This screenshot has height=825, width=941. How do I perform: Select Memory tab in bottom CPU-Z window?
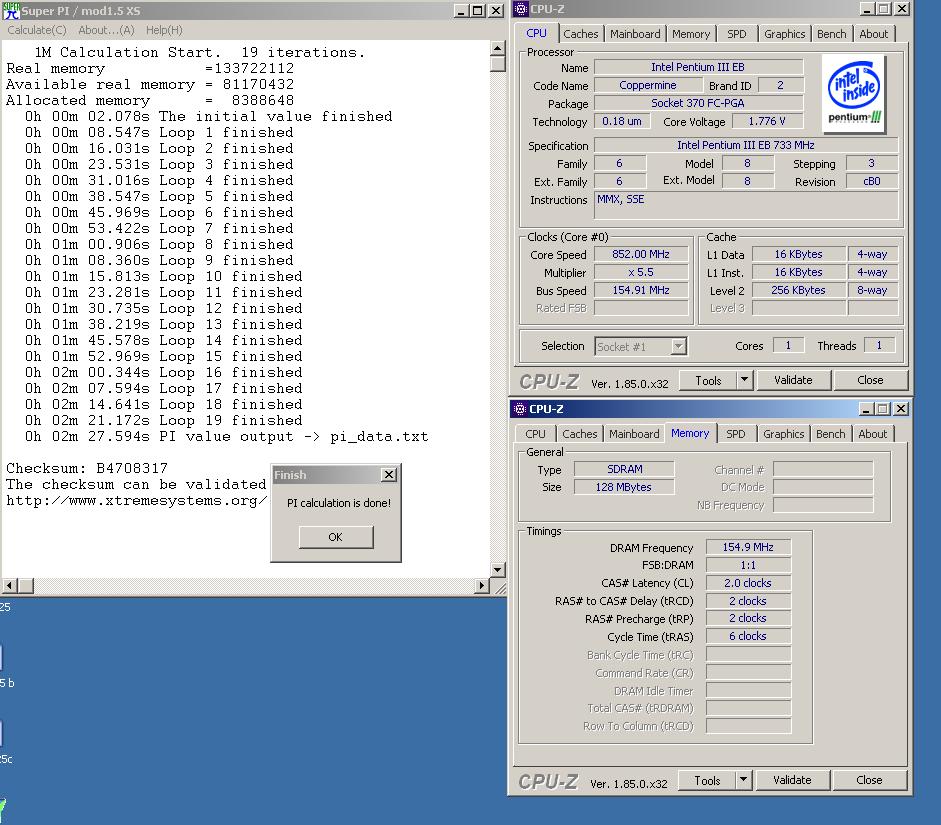[x=690, y=433]
